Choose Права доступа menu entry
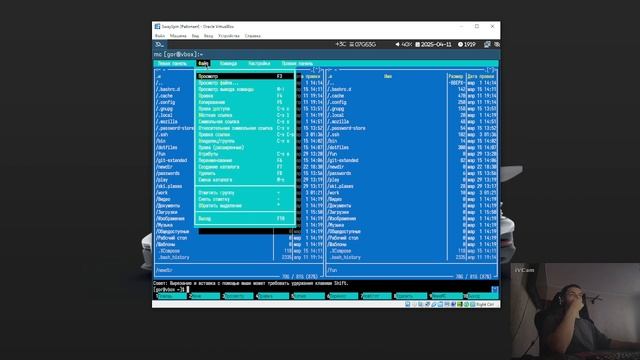Viewport: 640px width, 360px height. (x=245, y=109)
